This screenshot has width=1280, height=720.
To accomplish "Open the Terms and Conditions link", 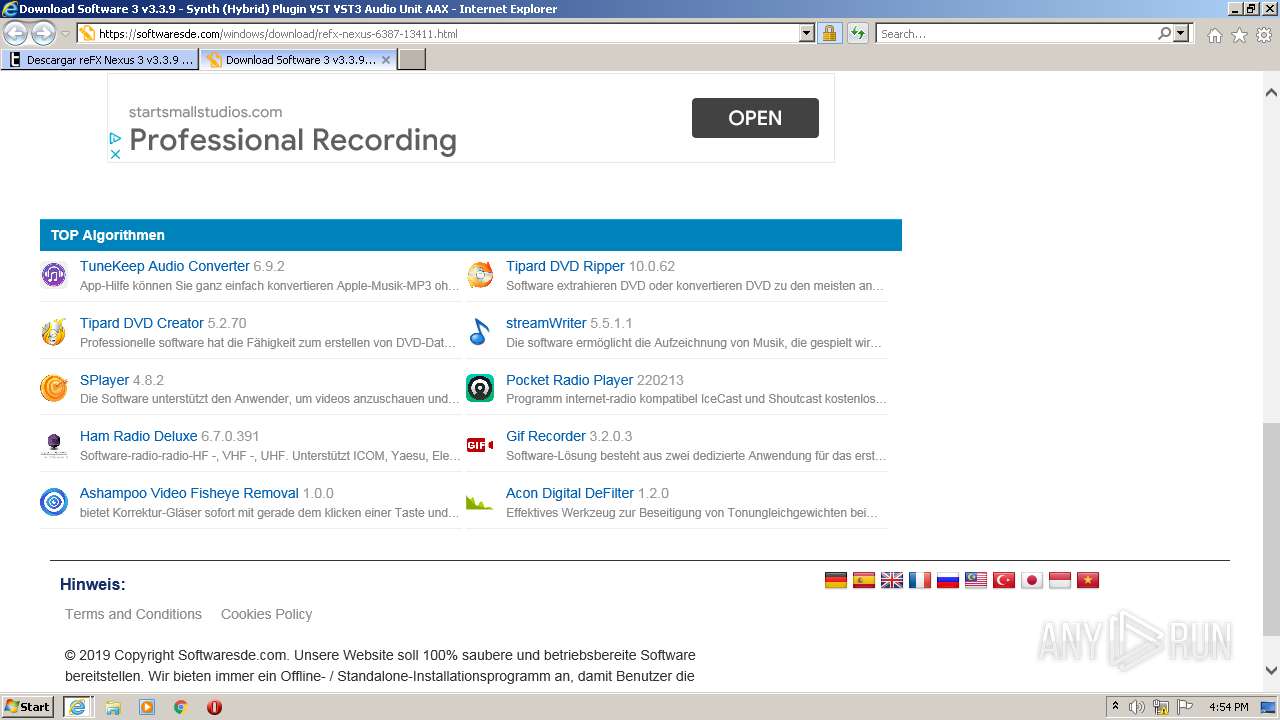I will click(133, 614).
